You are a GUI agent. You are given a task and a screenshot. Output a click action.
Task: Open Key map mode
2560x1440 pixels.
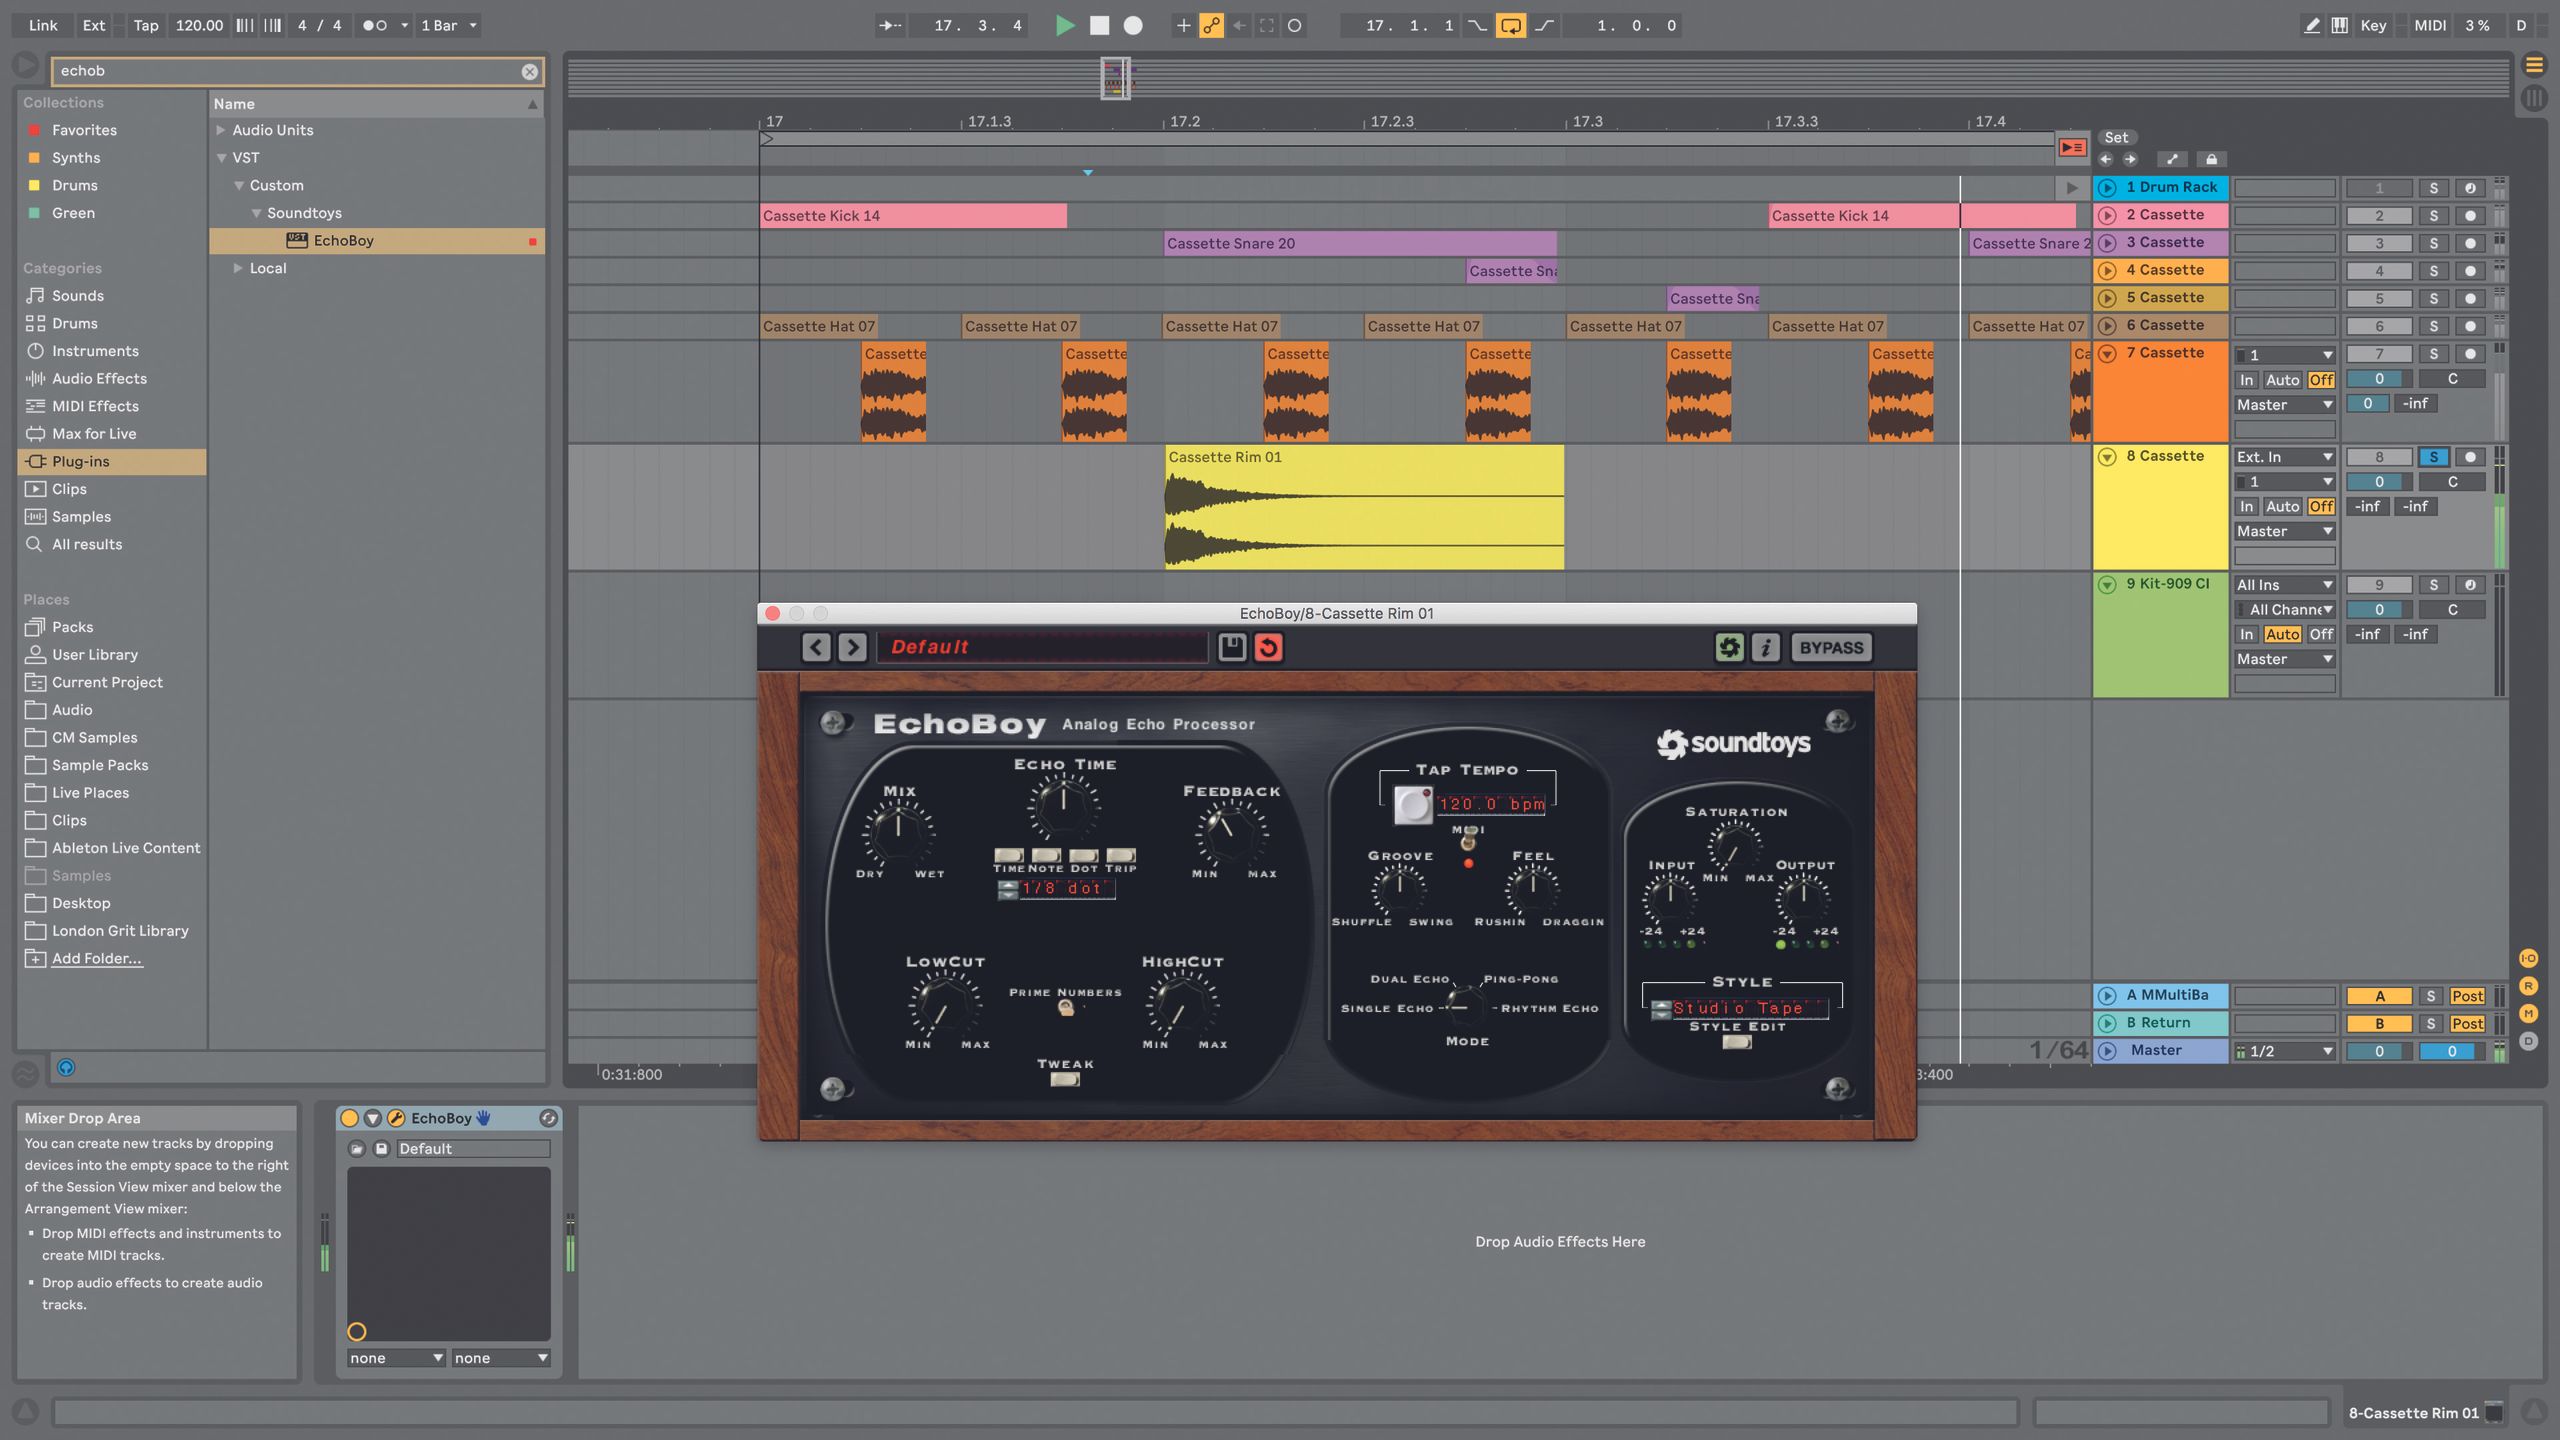click(x=2373, y=25)
